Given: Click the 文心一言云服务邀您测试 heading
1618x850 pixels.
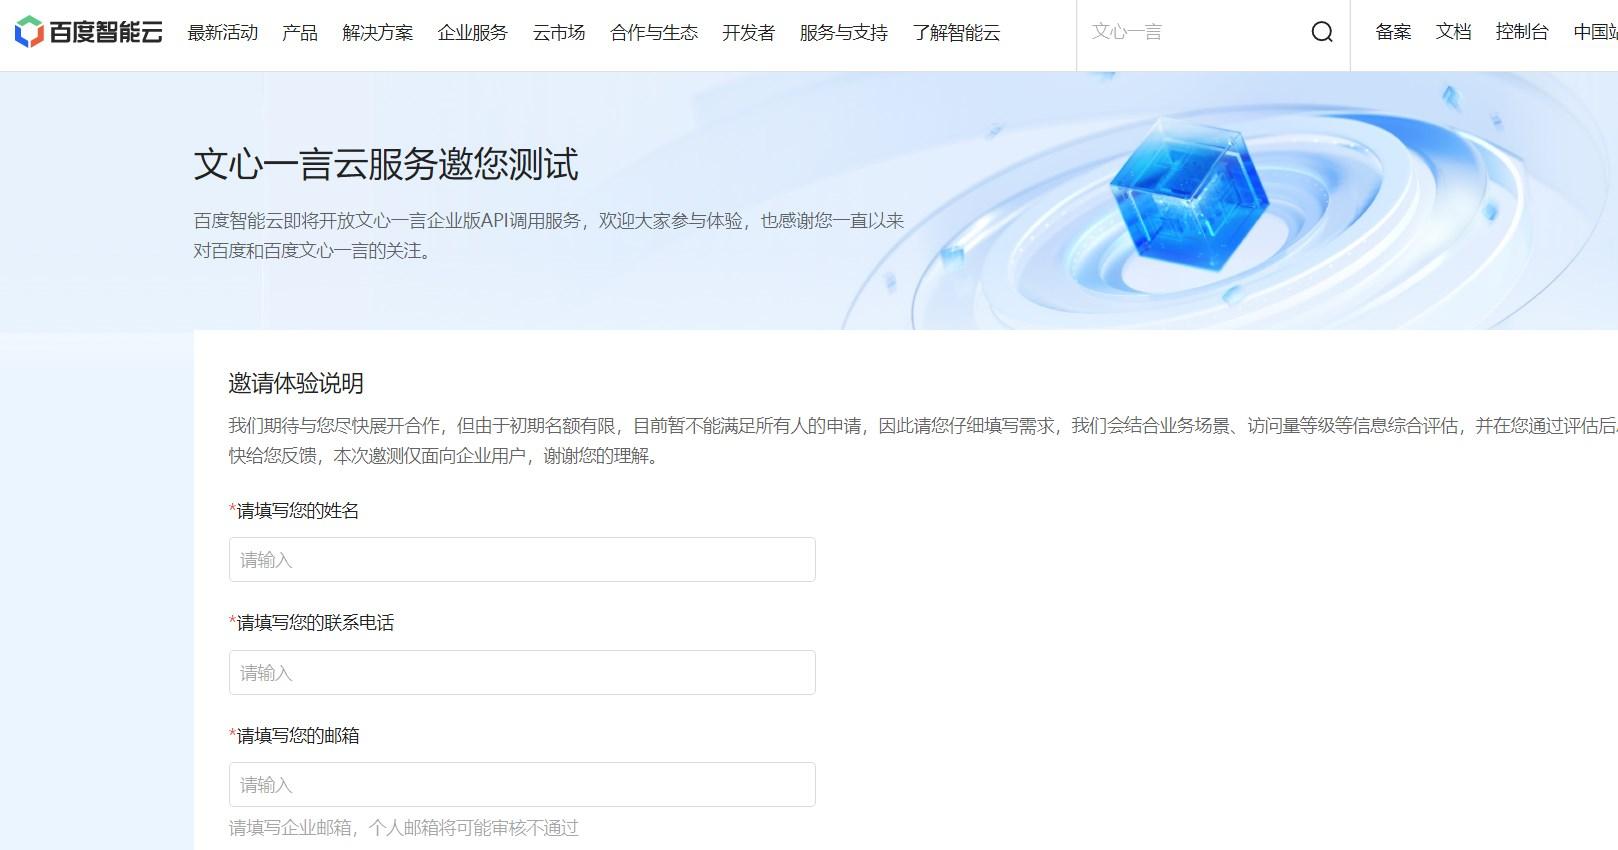Looking at the screenshot, I should point(386,164).
